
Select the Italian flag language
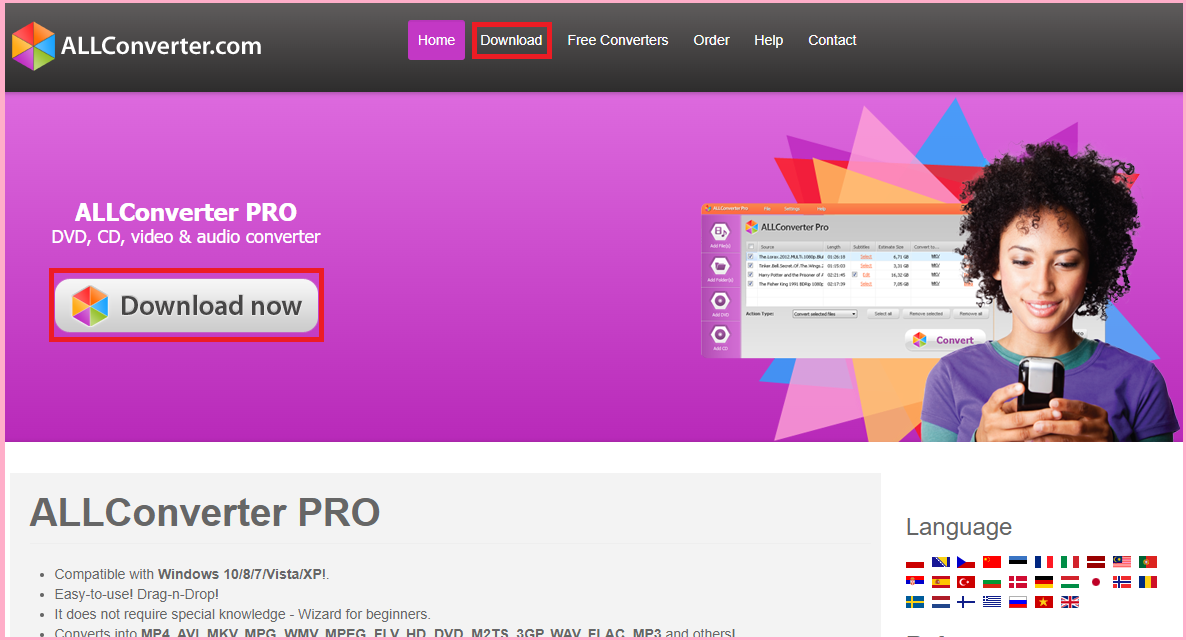pos(1070,562)
